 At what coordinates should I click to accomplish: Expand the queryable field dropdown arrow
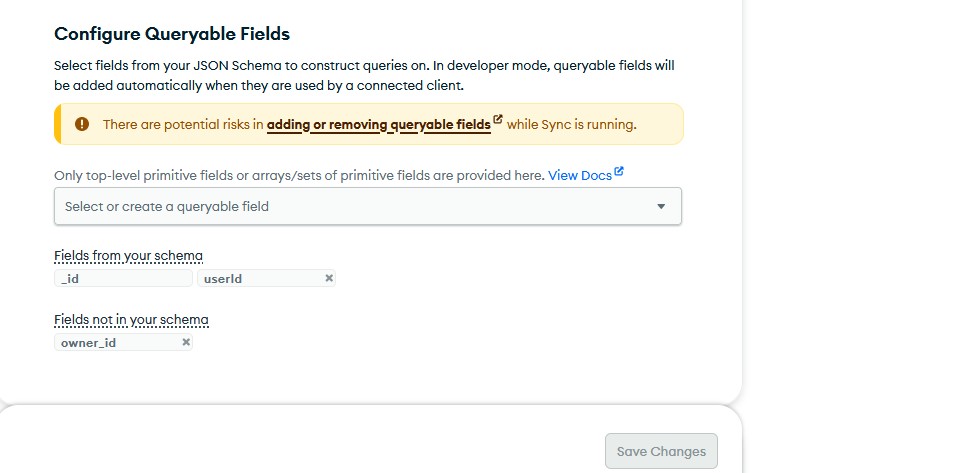coord(661,206)
